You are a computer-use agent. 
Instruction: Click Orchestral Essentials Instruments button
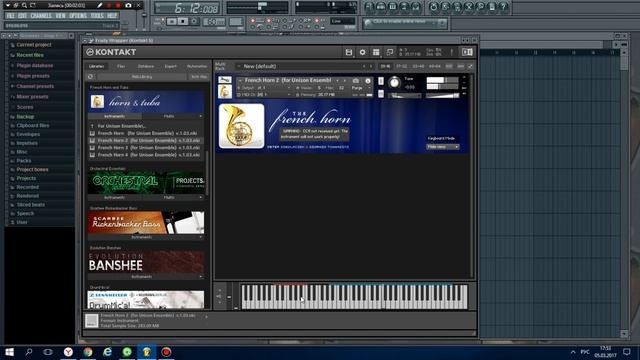[x=114, y=198]
